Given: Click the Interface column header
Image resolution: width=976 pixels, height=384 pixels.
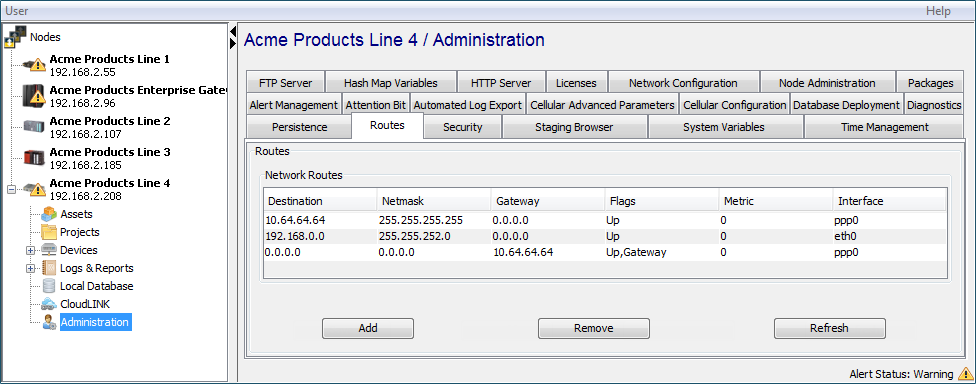Looking at the screenshot, I should [889, 201].
